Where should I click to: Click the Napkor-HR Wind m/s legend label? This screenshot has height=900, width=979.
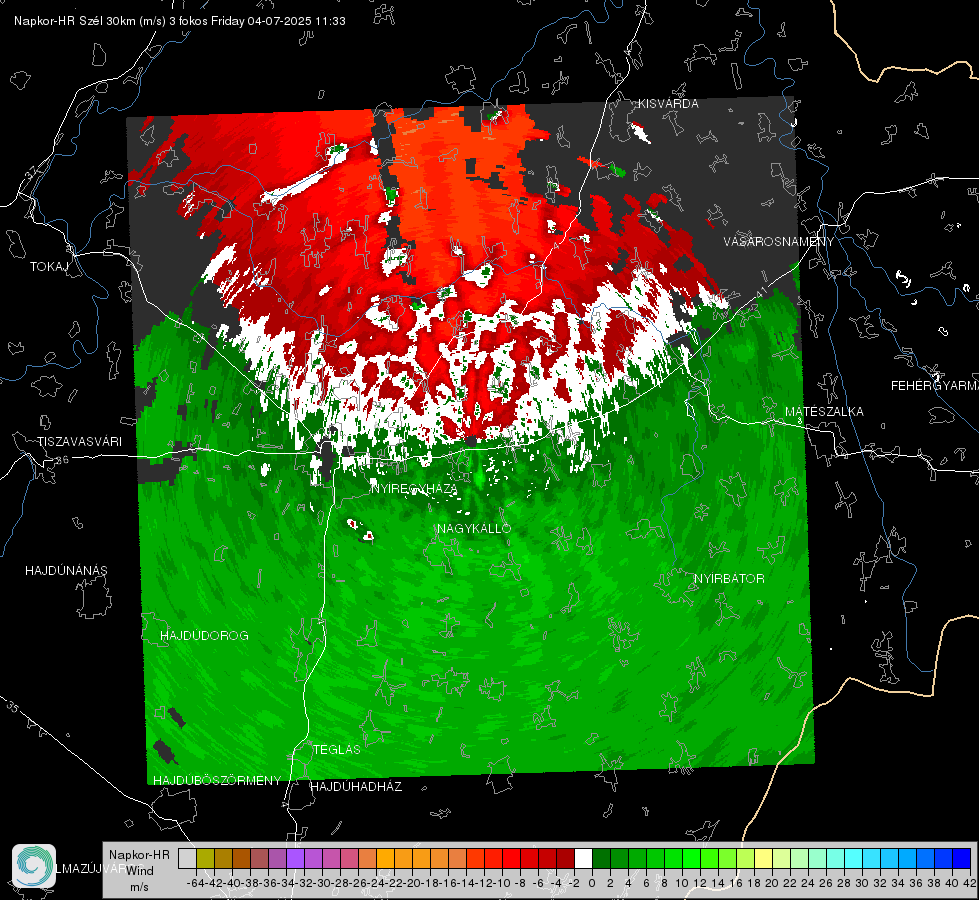coord(139,871)
